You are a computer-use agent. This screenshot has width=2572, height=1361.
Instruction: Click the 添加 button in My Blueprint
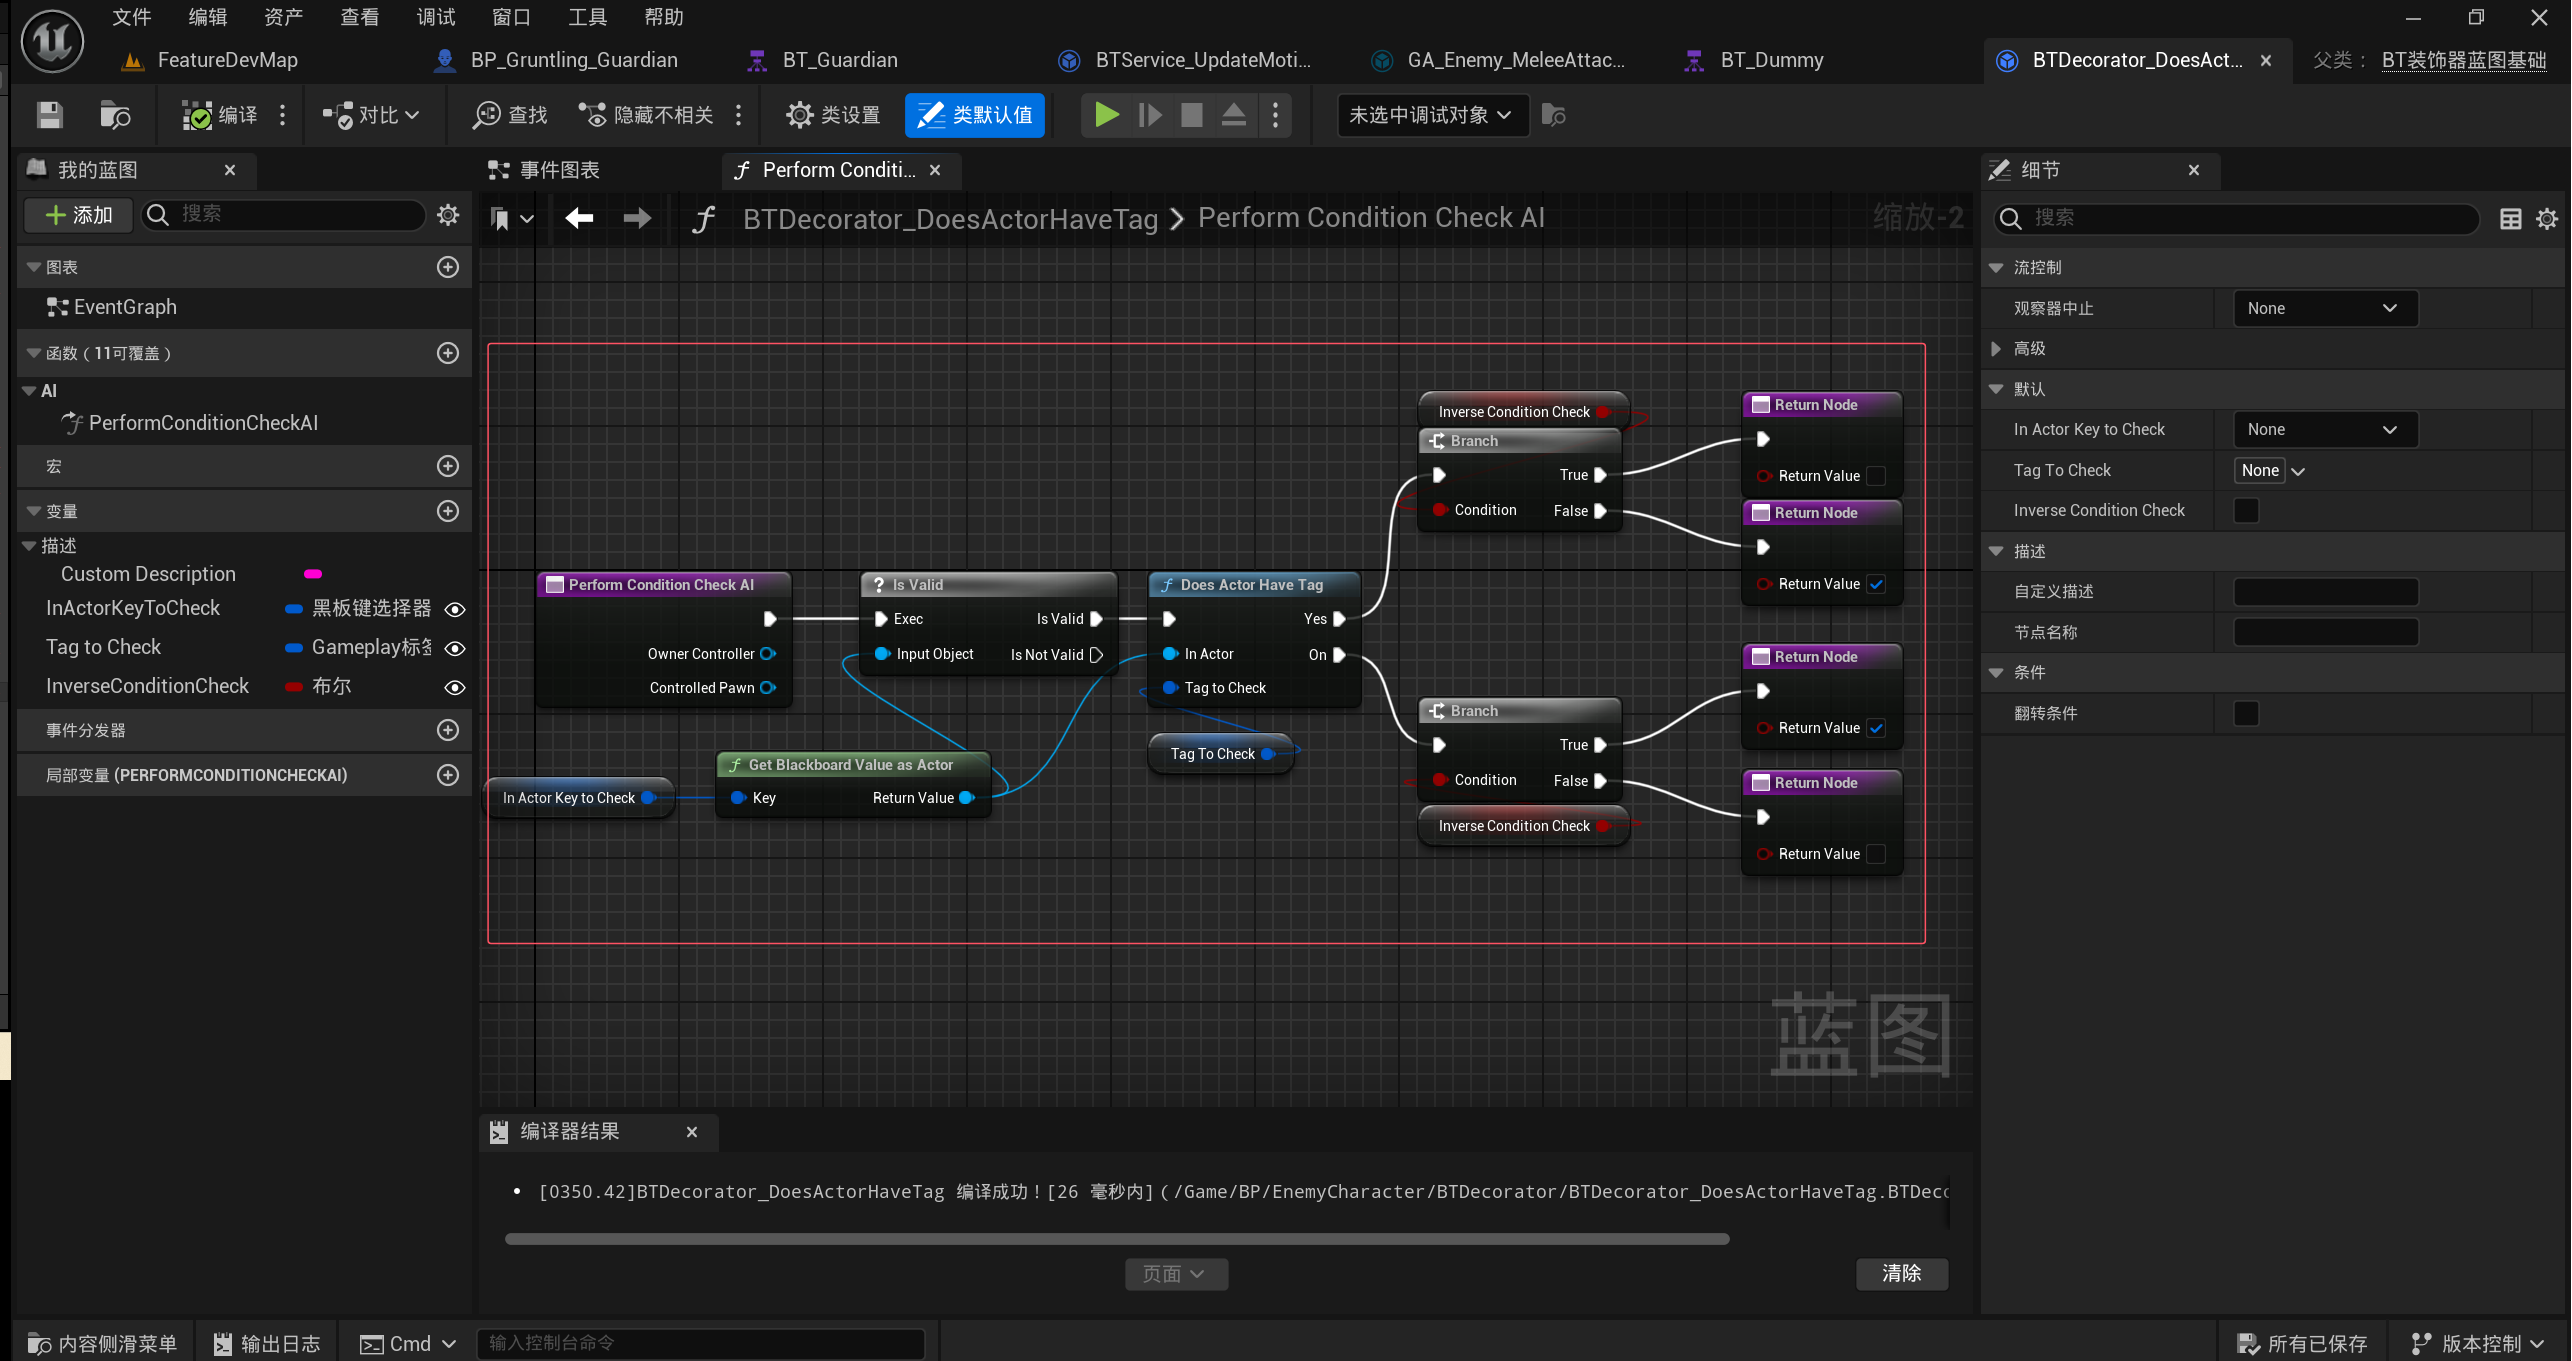[x=79, y=215]
